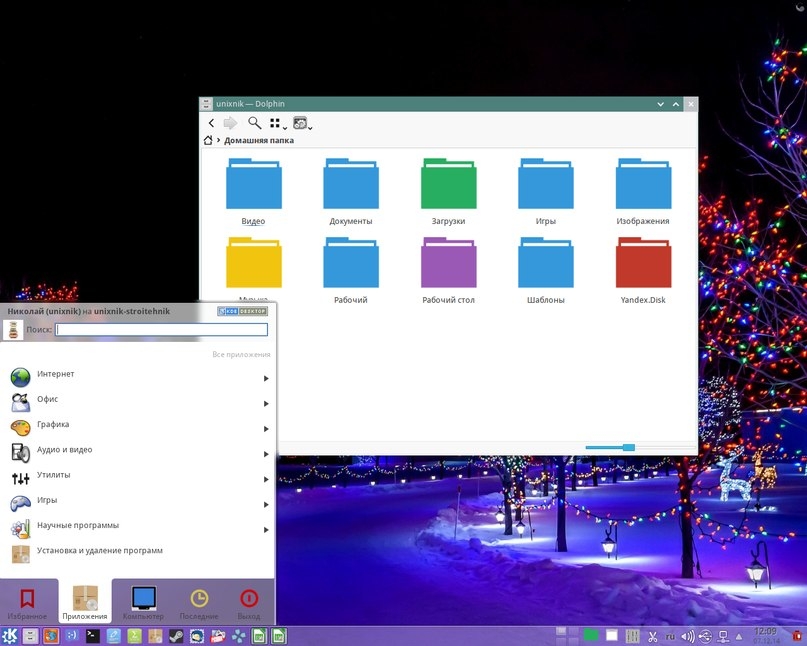
Task: Open the view mode dropdown in Dolphin toolbar
Action: pyautogui.click(x=277, y=123)
